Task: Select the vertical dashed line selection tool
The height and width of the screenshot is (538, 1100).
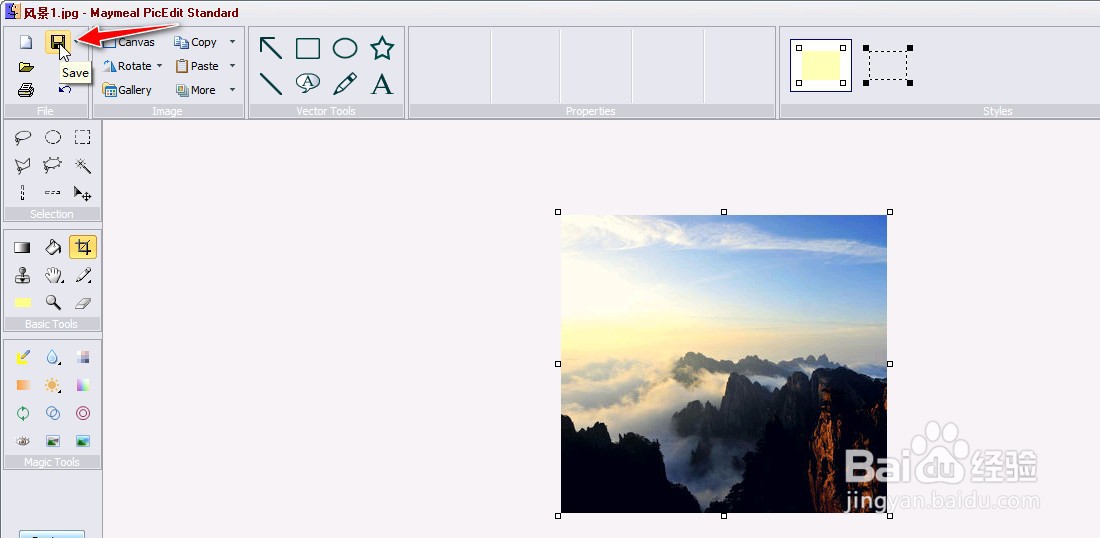Action: tap(22, 193)
